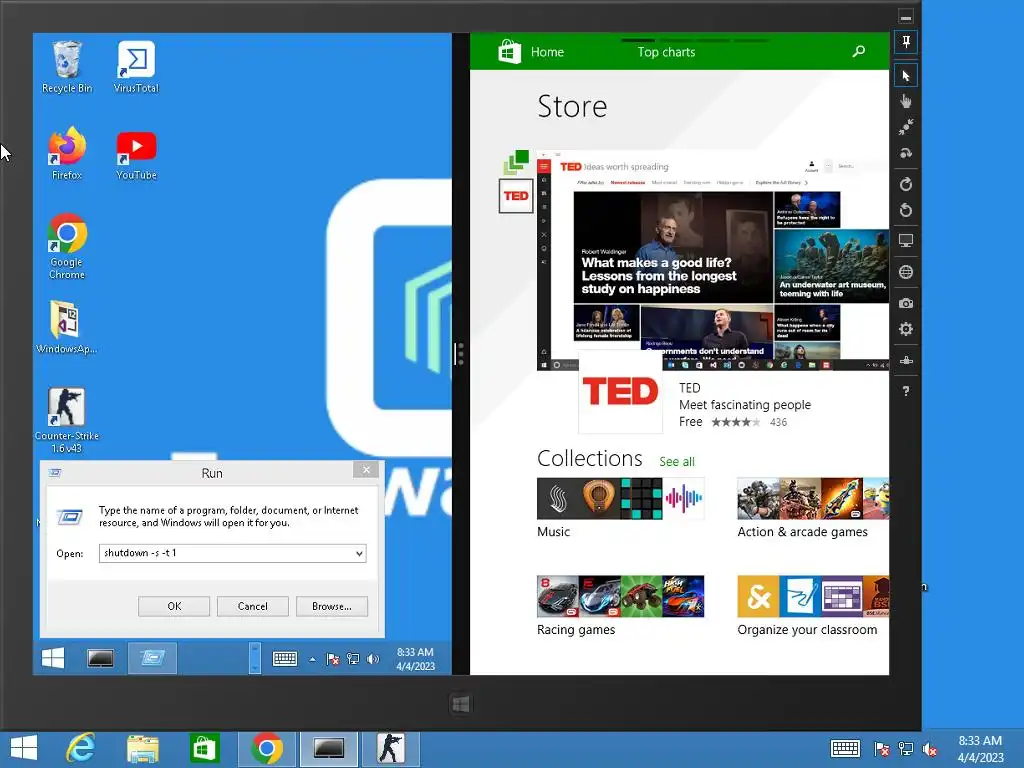Open Store search magnifier icon
The width and height of the screenshot is (1024, 768).
click(x=859, y=52)
